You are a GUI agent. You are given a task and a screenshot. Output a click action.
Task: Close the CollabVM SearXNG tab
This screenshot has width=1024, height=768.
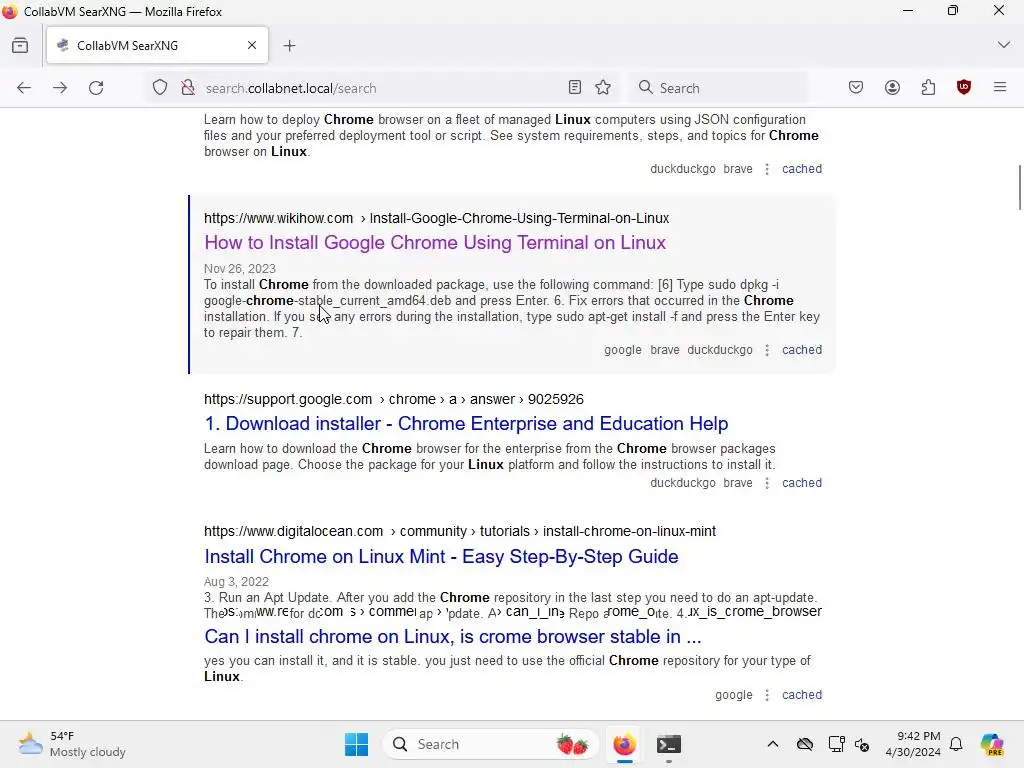click(252, 45)
